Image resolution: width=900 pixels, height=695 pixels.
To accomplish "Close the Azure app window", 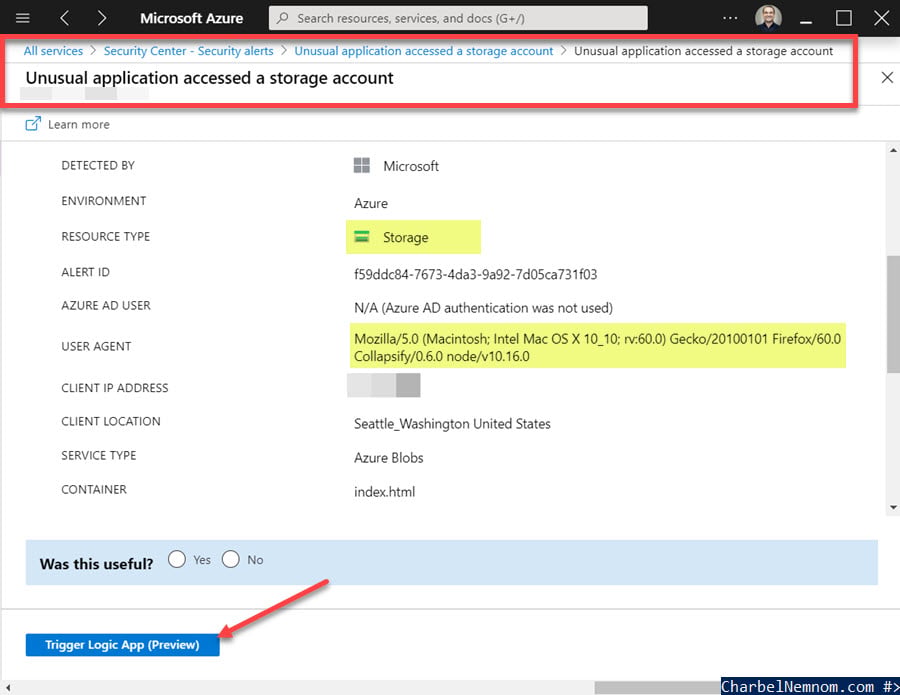I will tap(882, 18).
